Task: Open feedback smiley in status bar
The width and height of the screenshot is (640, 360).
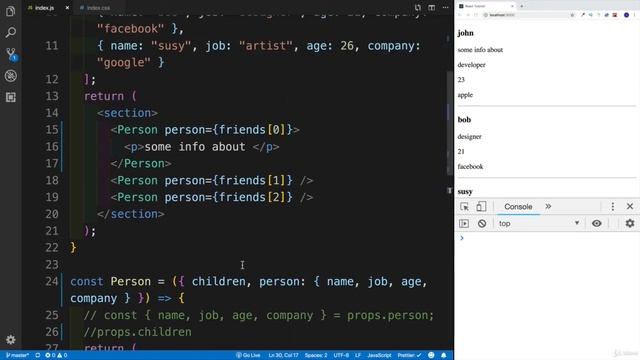Action: coord(431,355)
